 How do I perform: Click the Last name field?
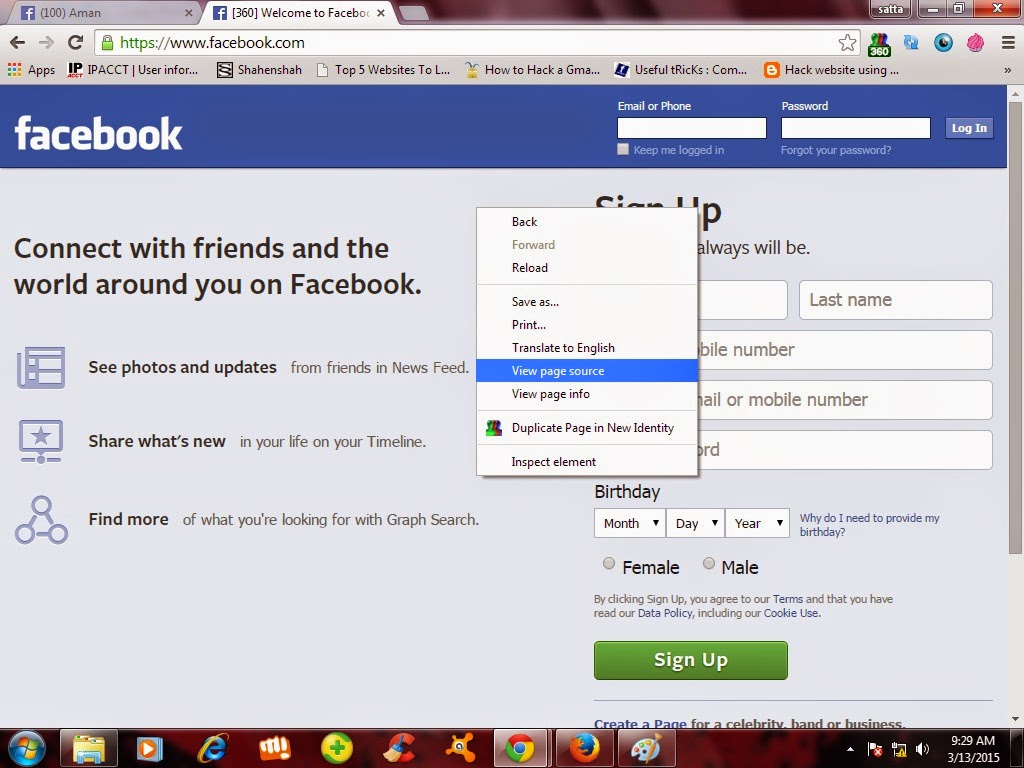pos(895,300)
